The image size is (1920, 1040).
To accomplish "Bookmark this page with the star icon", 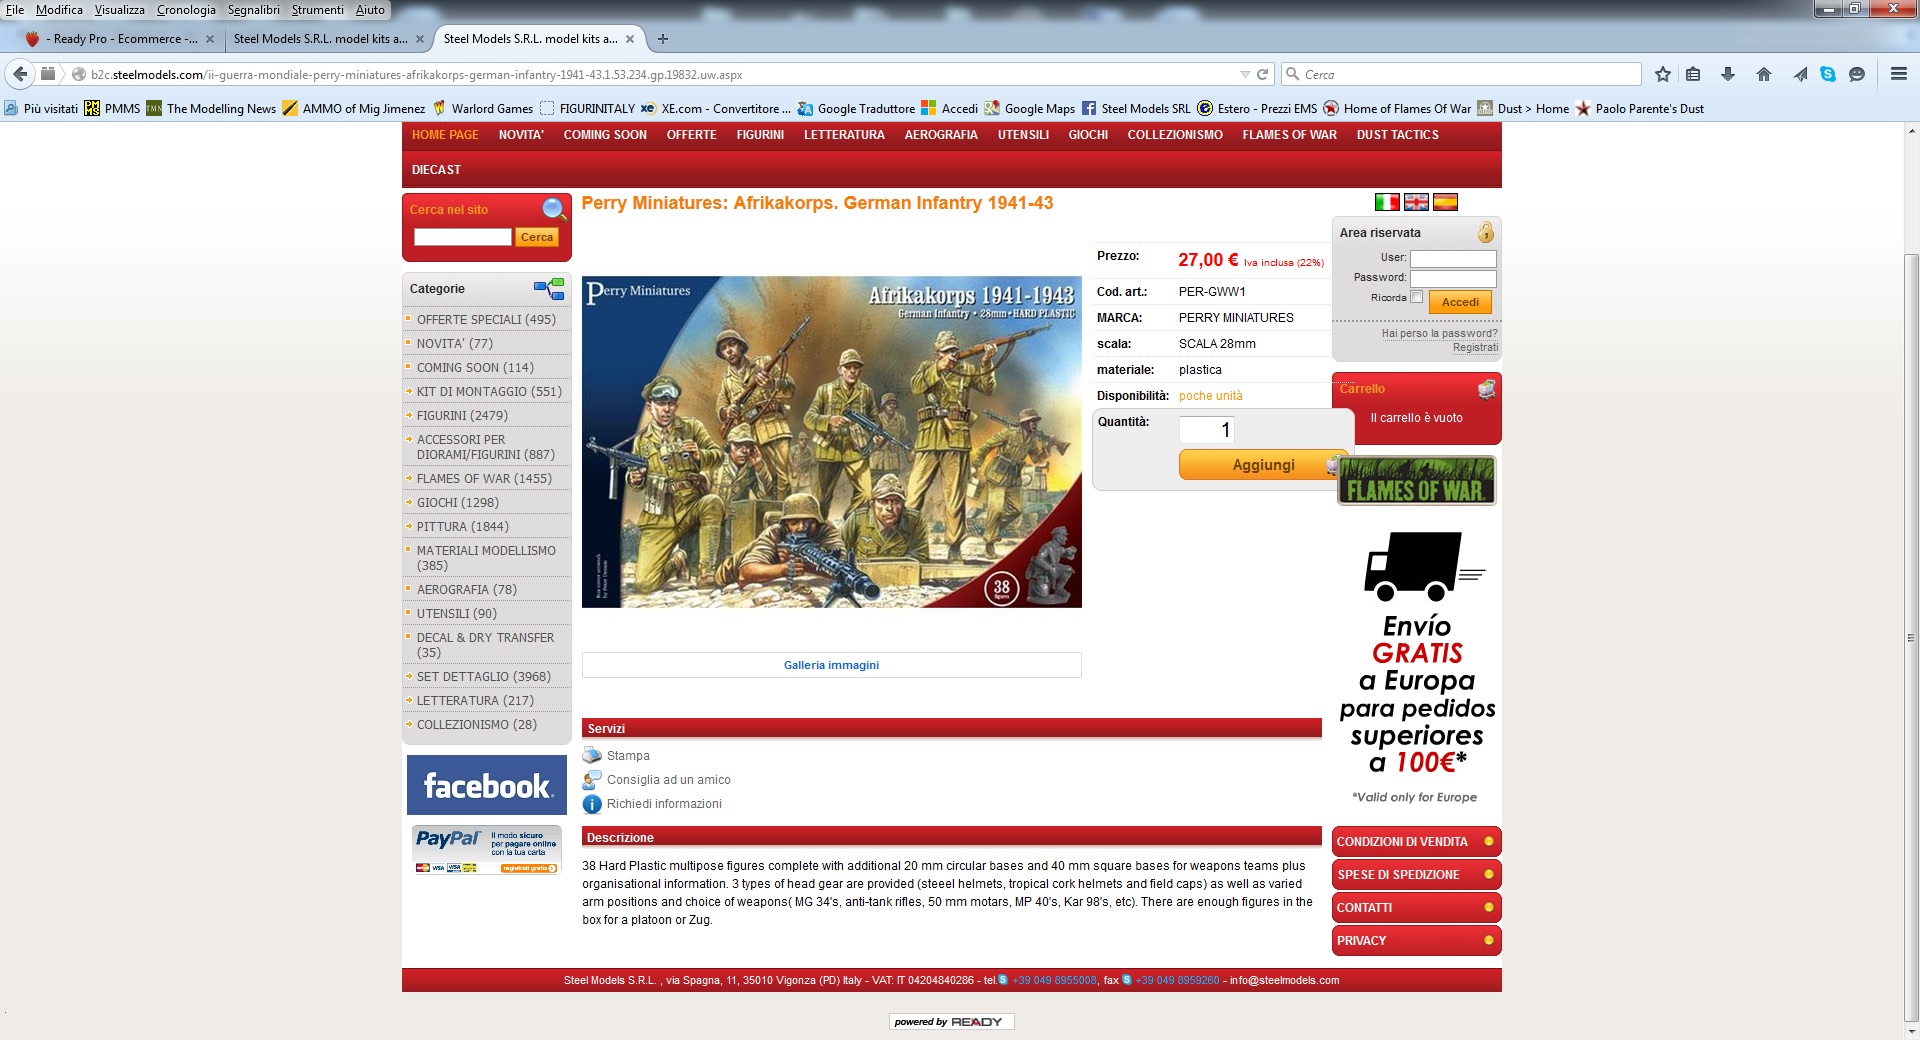I will click(x=1662, y=74).
